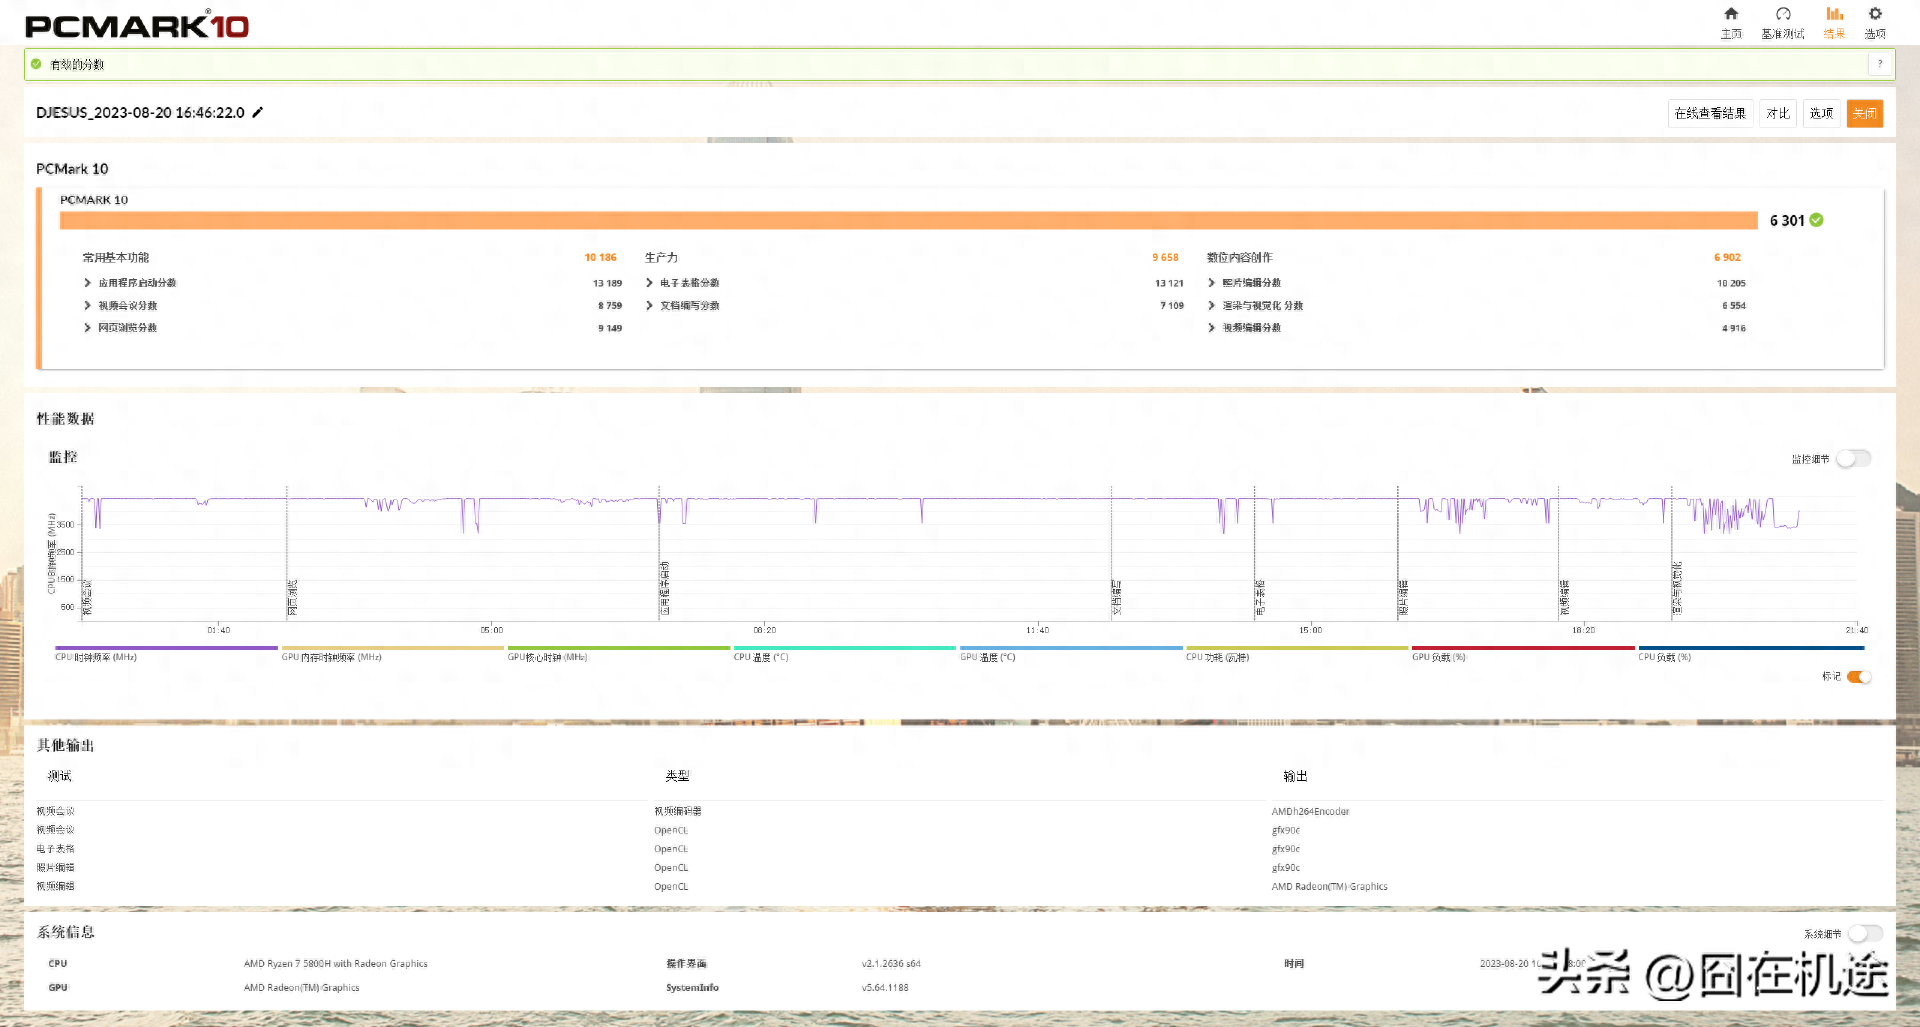Viewport: 1920px width, 1027px height.
Task: Click the v2.1.2636 s64 version value
Action: pos(891,964)
